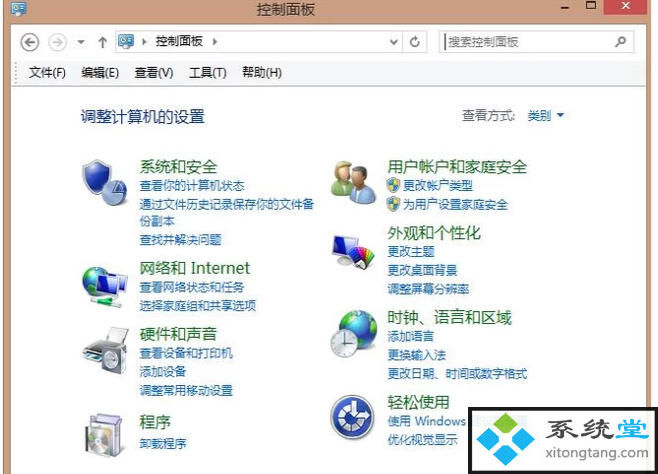658x474 pixels.
Task: Click the Programs disc box icon
Action: coord(104,435)
